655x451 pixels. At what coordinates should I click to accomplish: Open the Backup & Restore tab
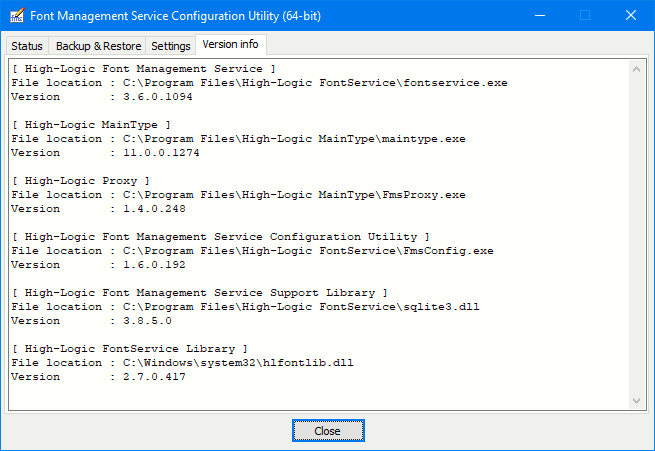(98, 46)
